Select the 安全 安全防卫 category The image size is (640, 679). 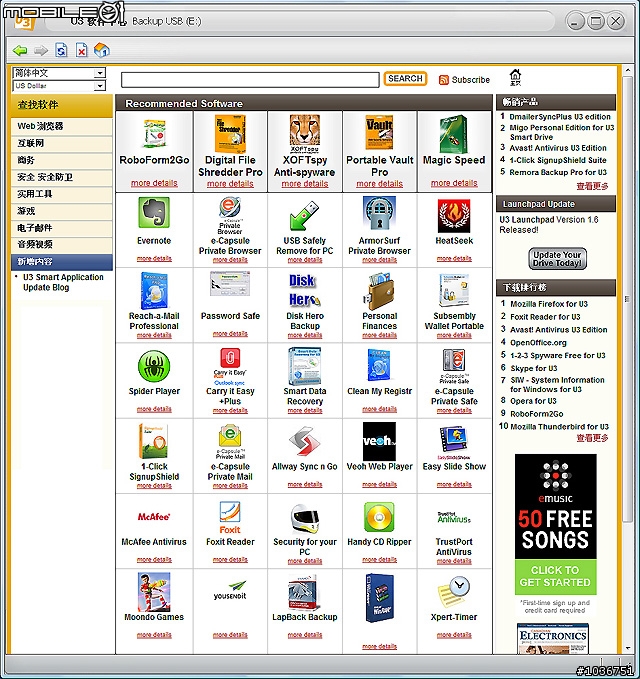click(x=62, y=177)
